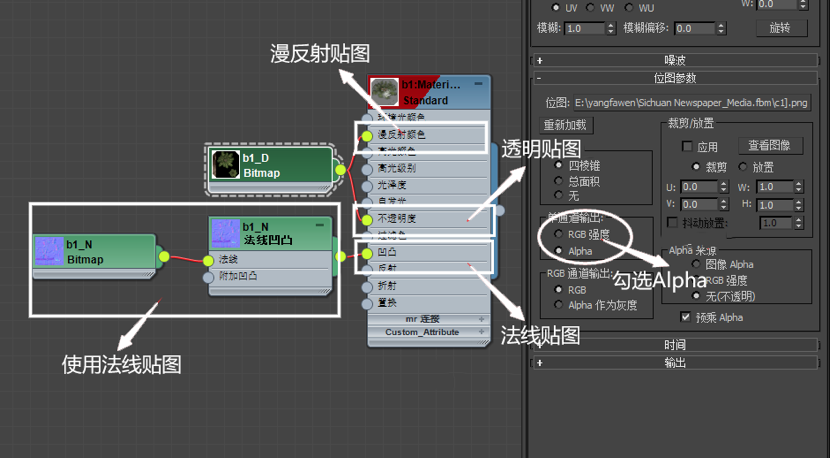Click the b1_D node output socket

[340, 170]
